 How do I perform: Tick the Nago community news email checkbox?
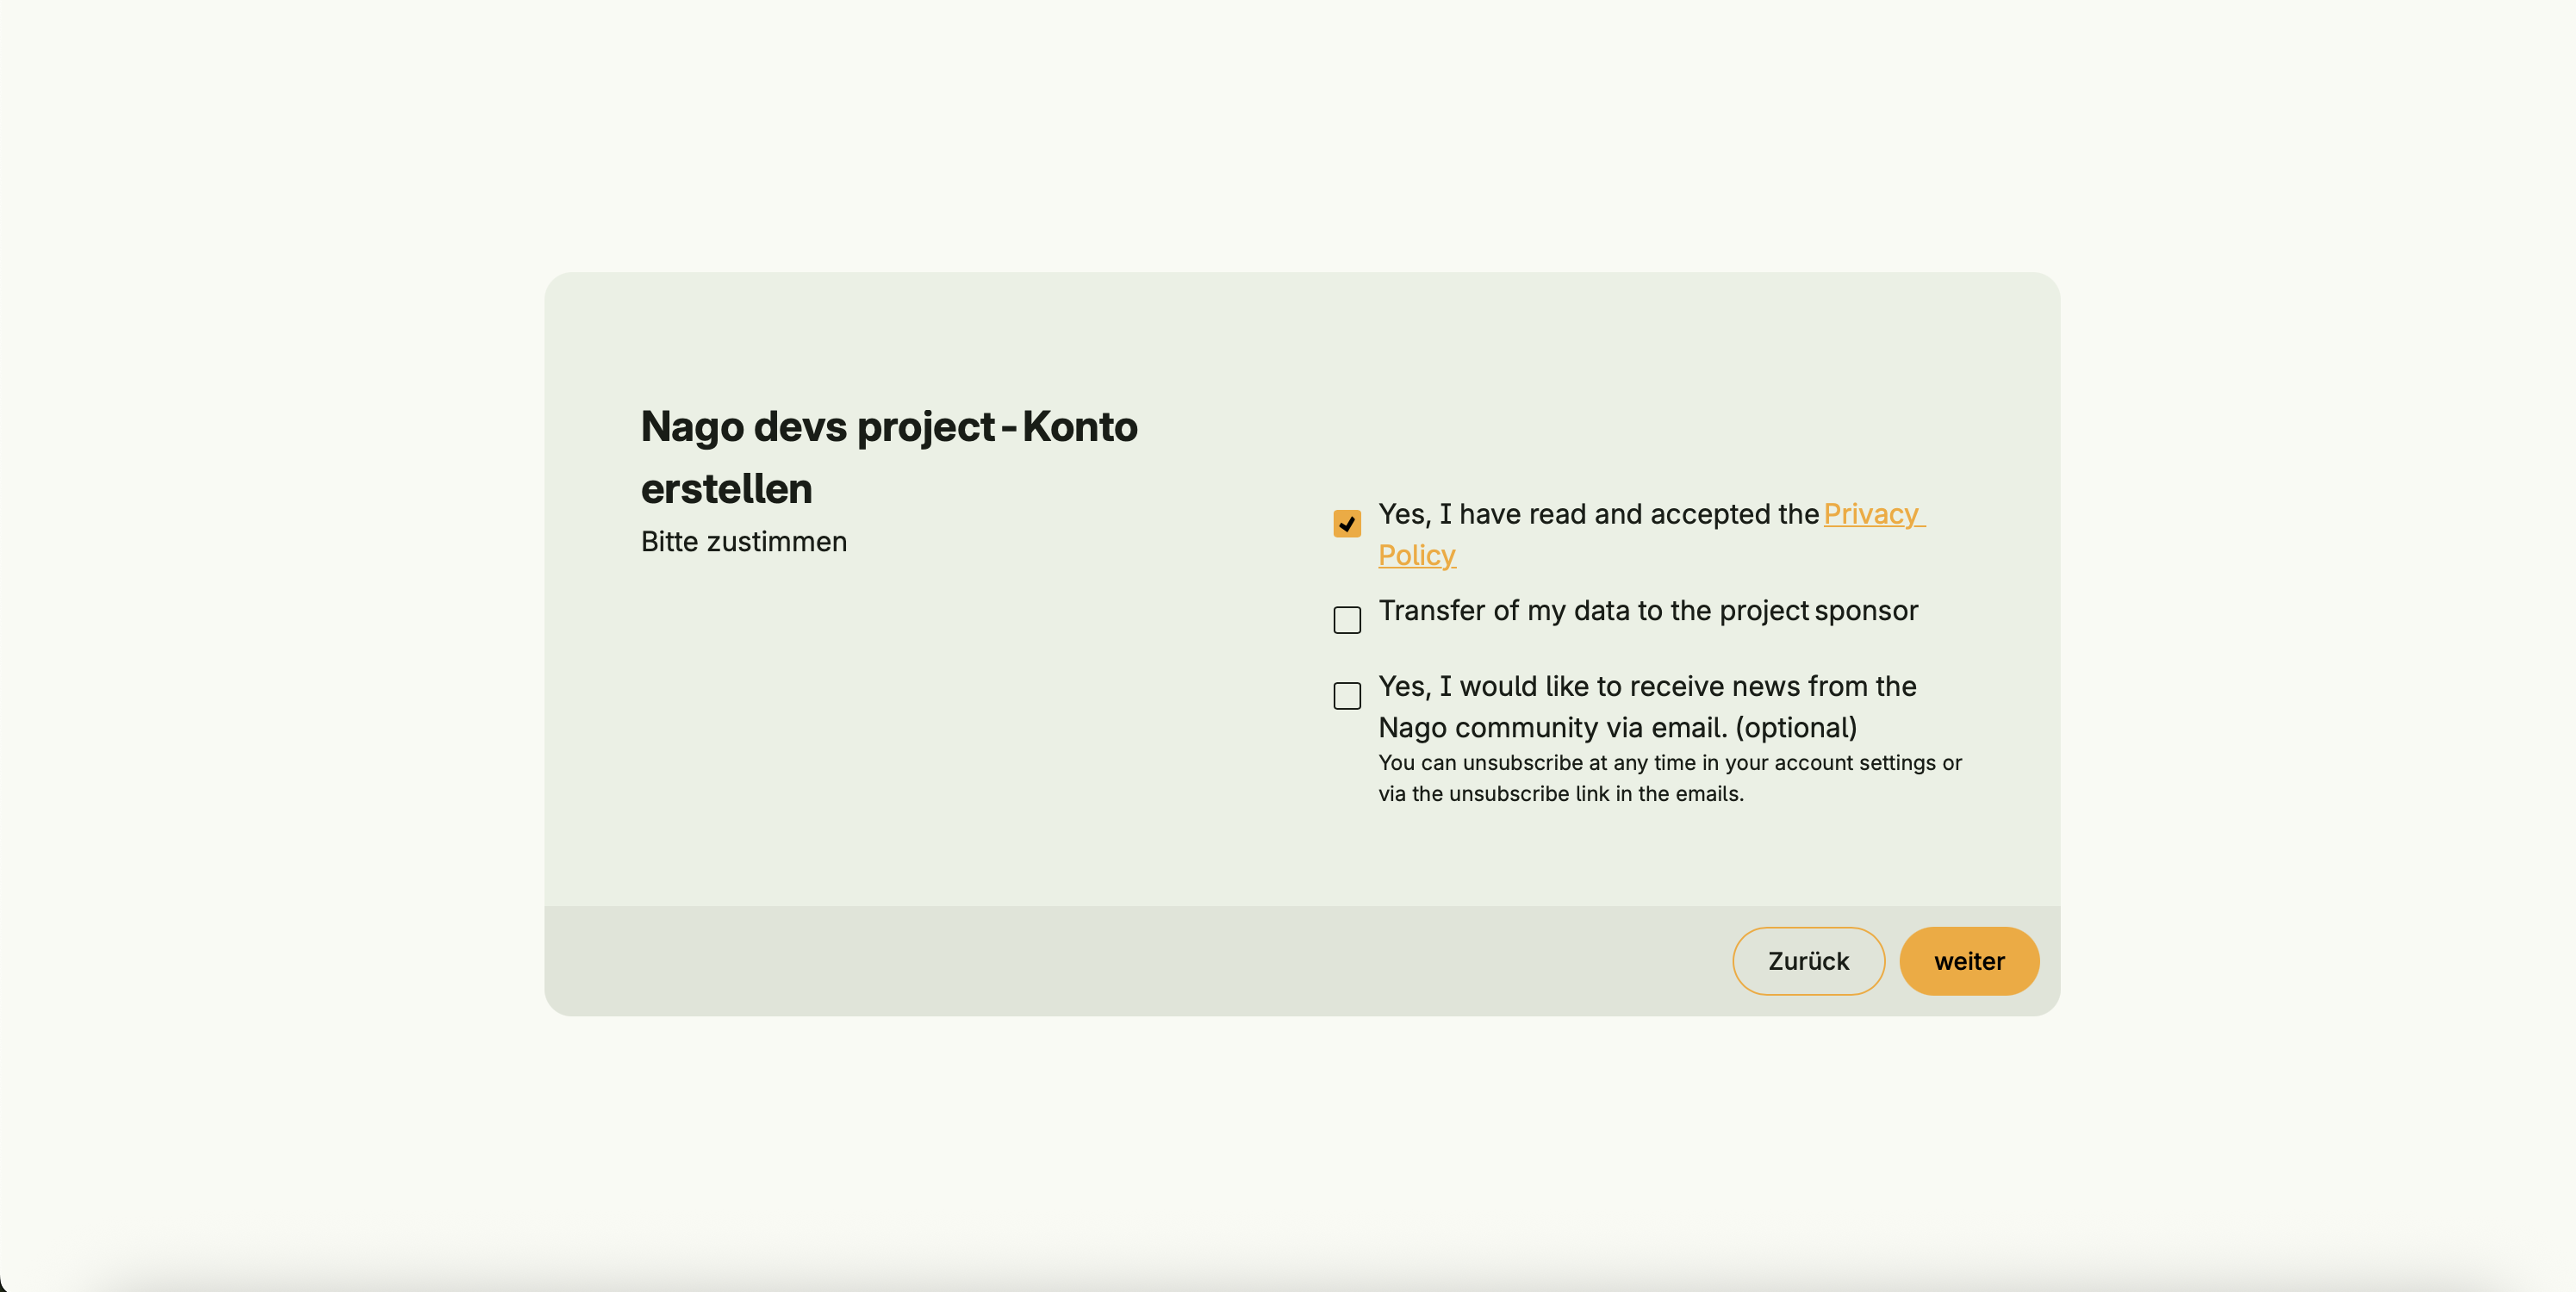point(1346,696)
